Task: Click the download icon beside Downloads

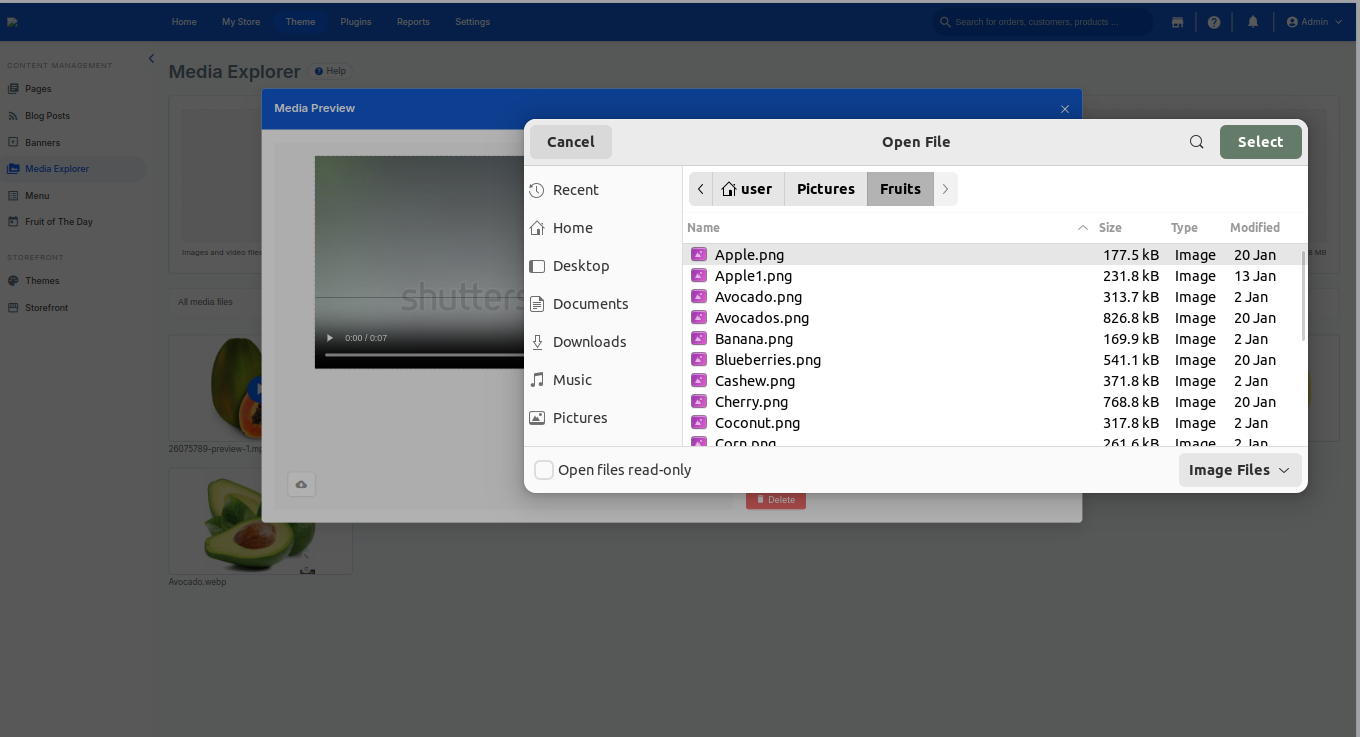Action: [x=537, y=342]
